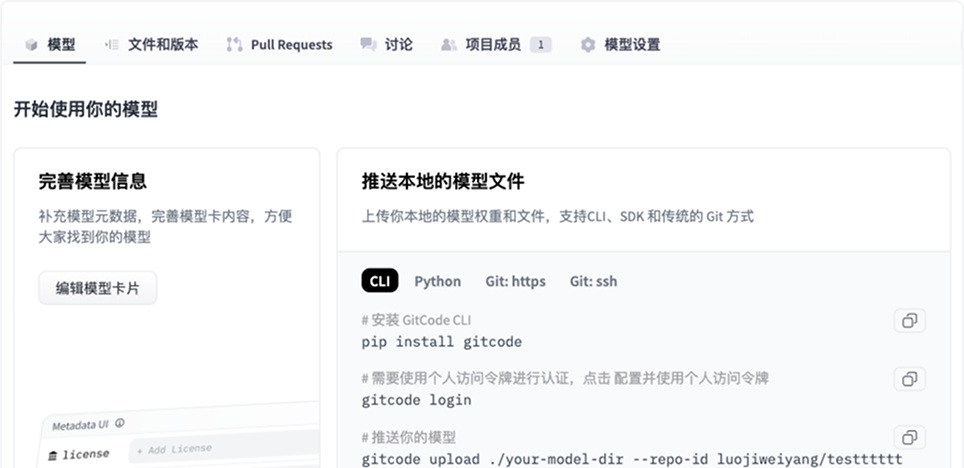Click the cube icon on the 模型 tab
The height and width of the screenshot is (468, 964).
point(32,45)
